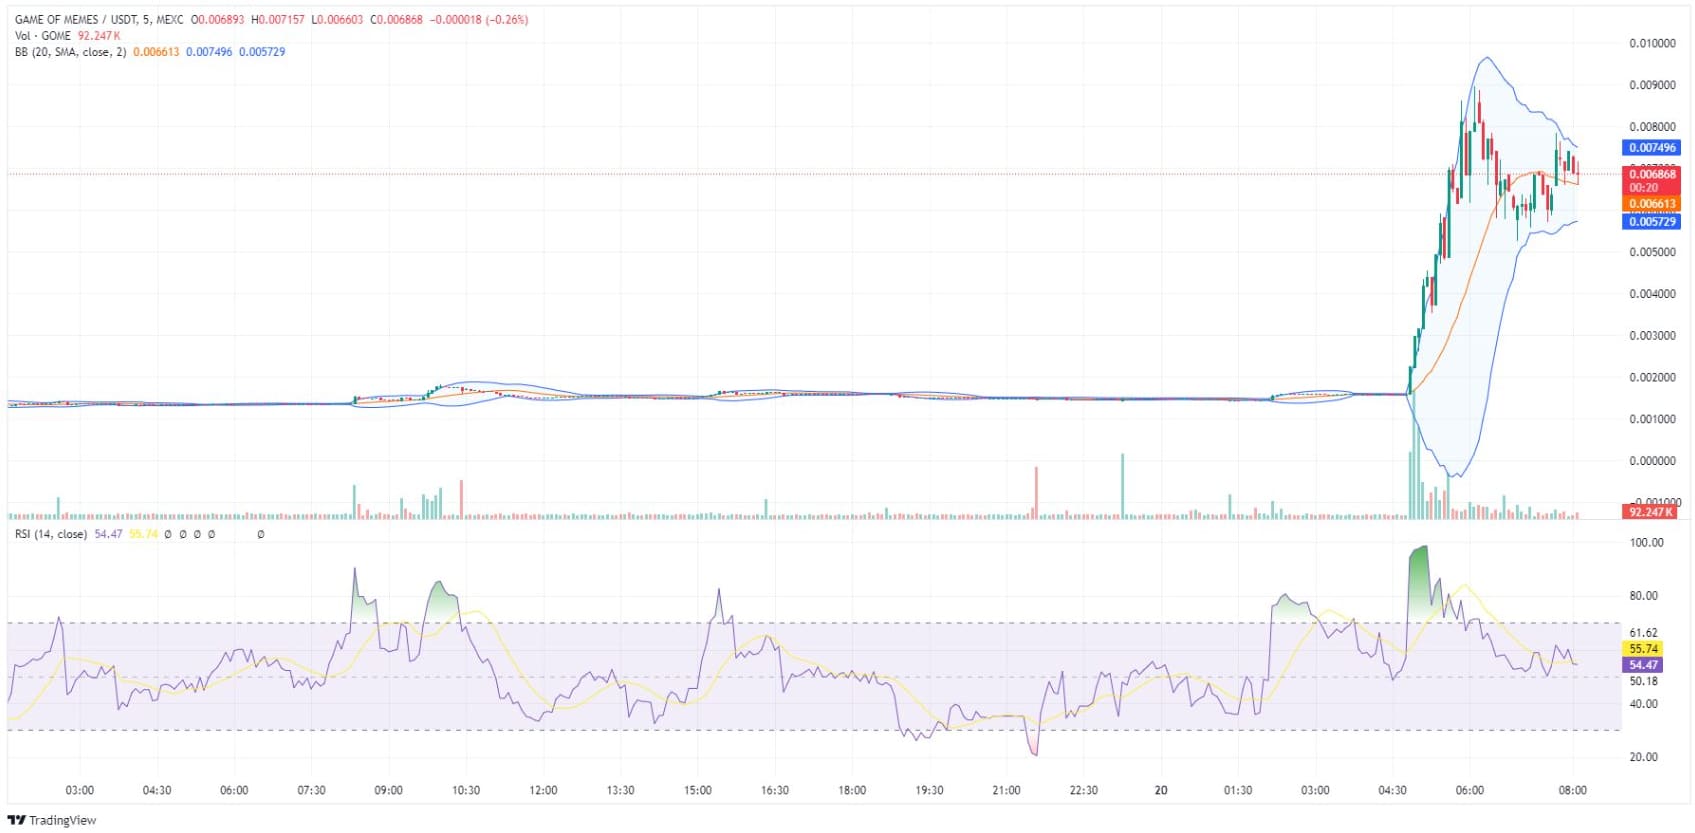Image resolution: width=1695 pixels, height=833 pixels.
Task: Click the blue 0.005729 lower band price tag
Action: click(x=1651, y=222)
